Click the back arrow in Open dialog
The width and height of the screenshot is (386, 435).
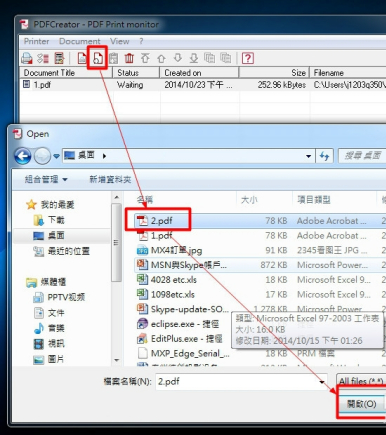(22, 156)
